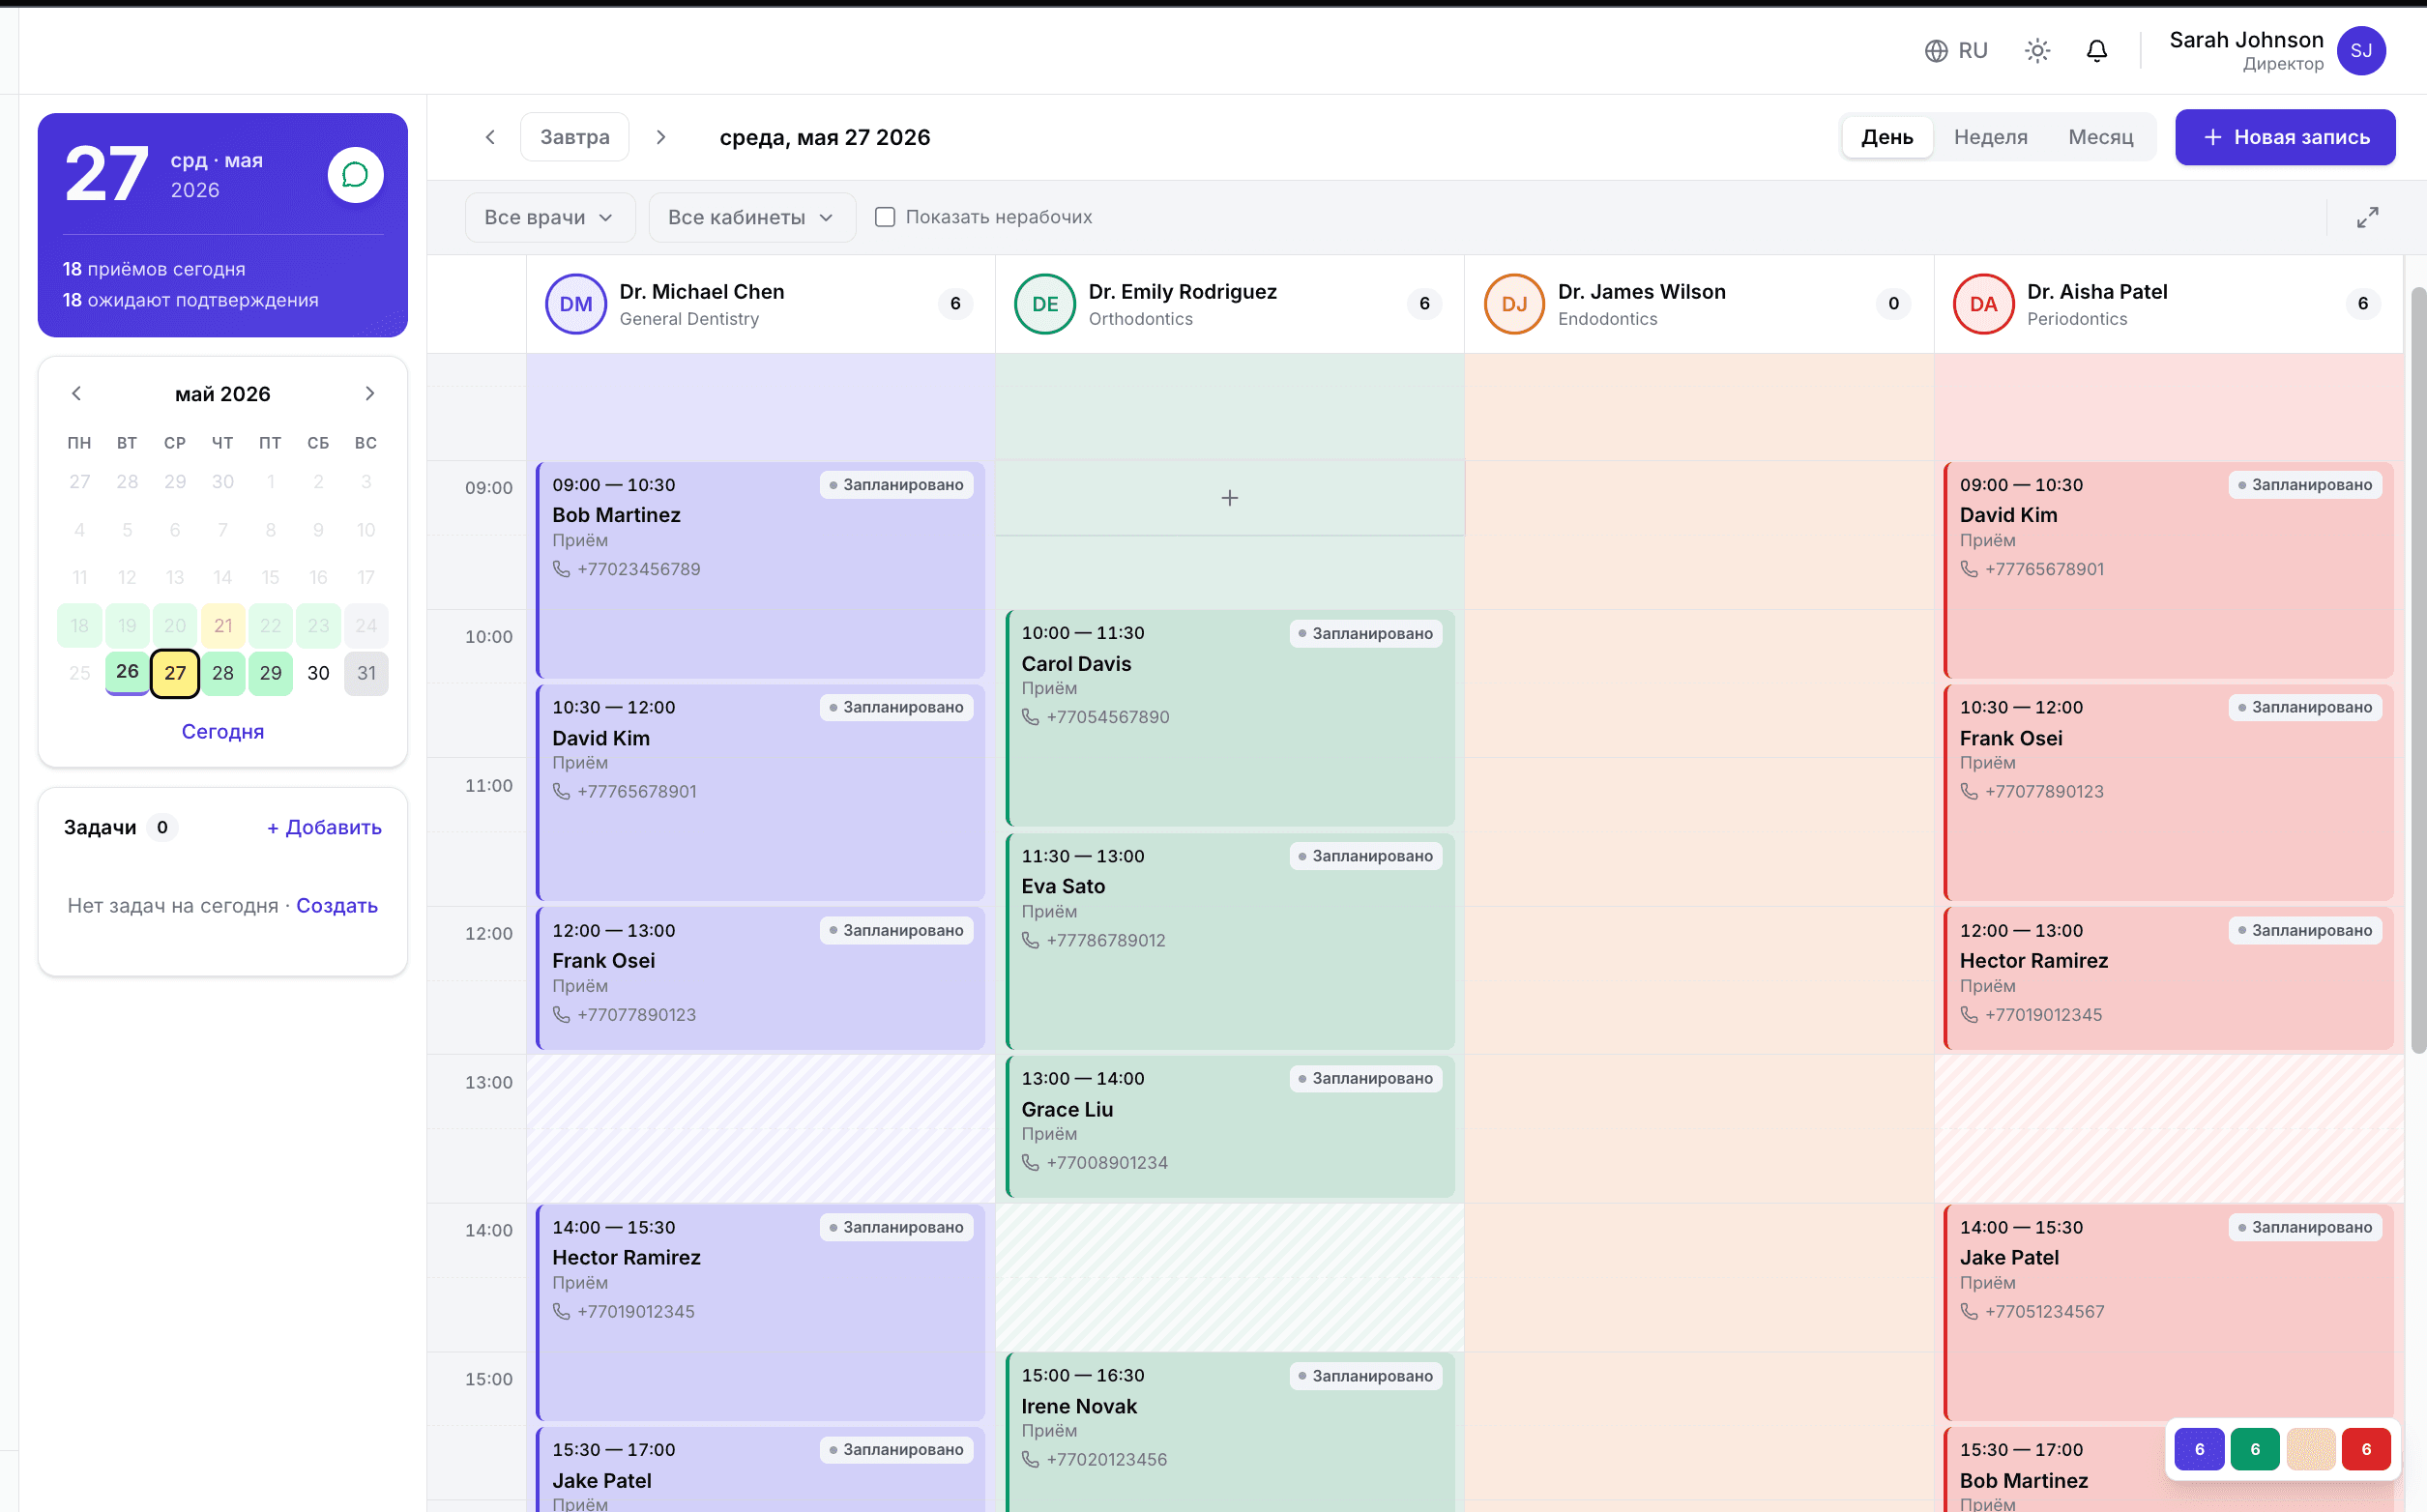This screenshot has width=2427, height=1512.
Task: Open the Все кабинеты dropdown
Action: pyautogui.click(x=751, y=217)
